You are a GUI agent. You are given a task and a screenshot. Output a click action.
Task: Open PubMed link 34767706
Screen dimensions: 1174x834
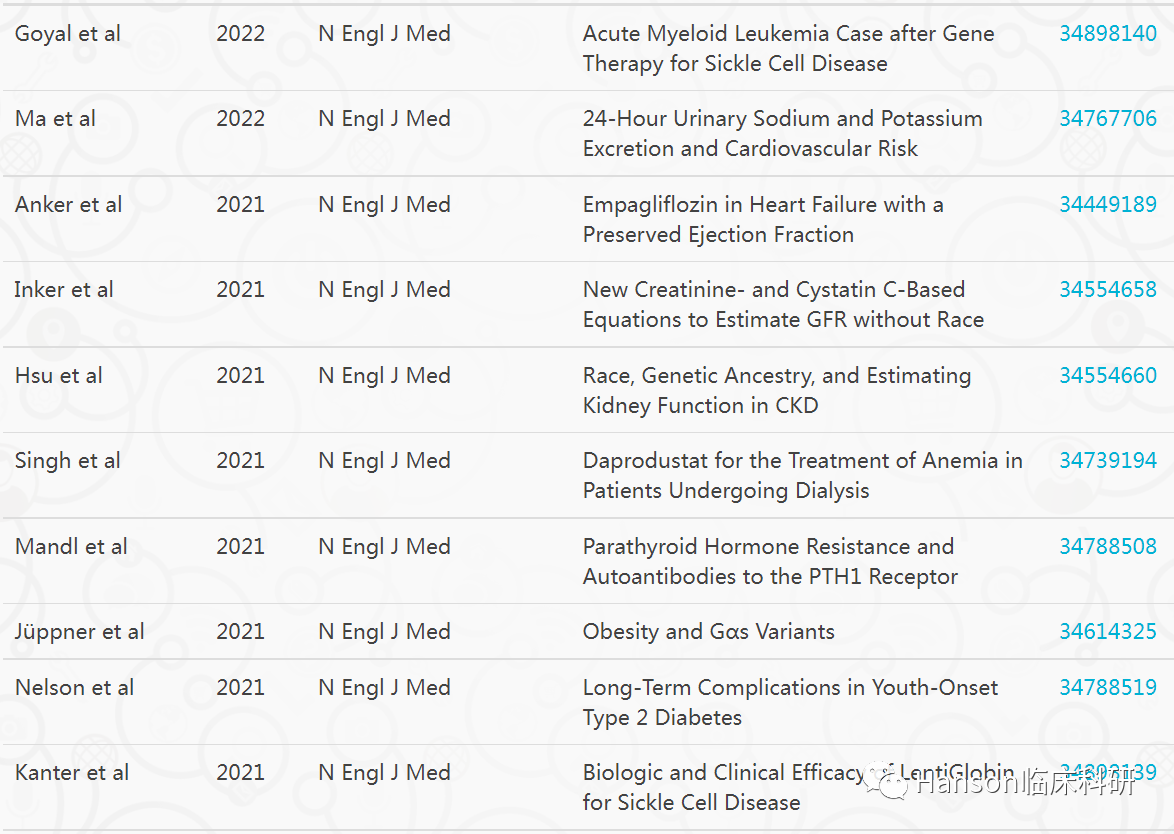click(x=1107, y=118)
